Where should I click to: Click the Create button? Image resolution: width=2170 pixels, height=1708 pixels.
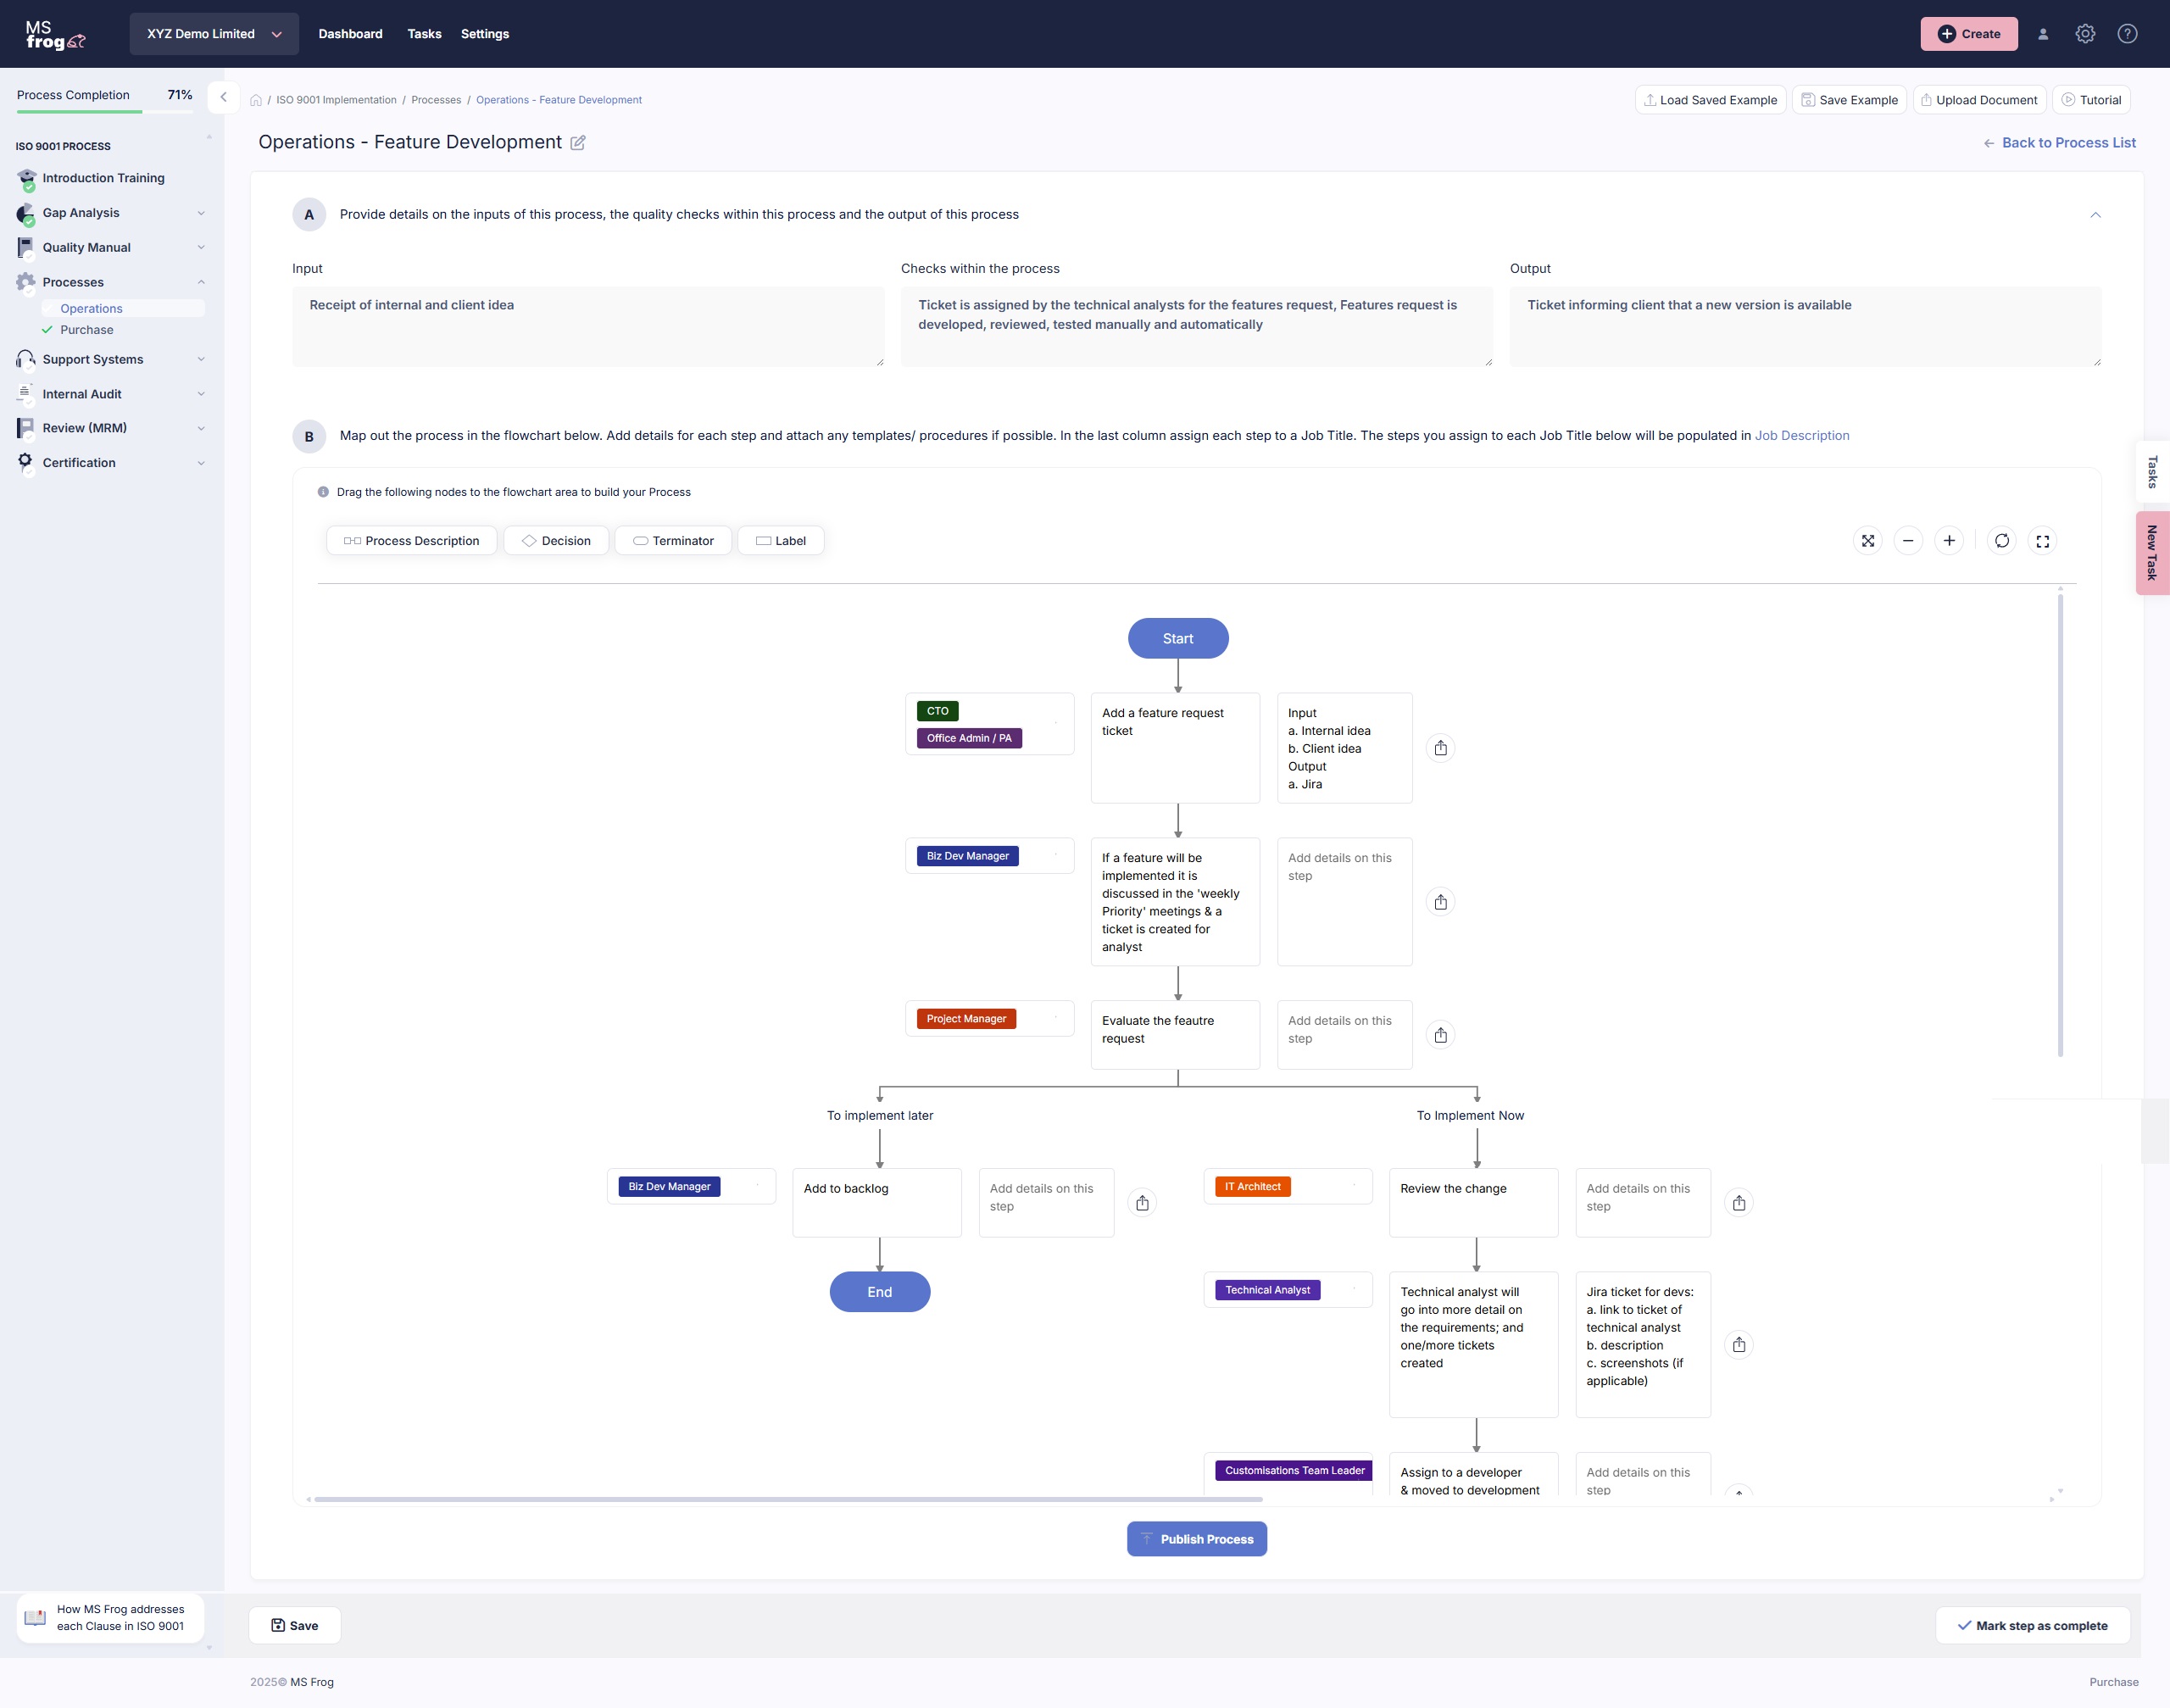[1969, 34]
